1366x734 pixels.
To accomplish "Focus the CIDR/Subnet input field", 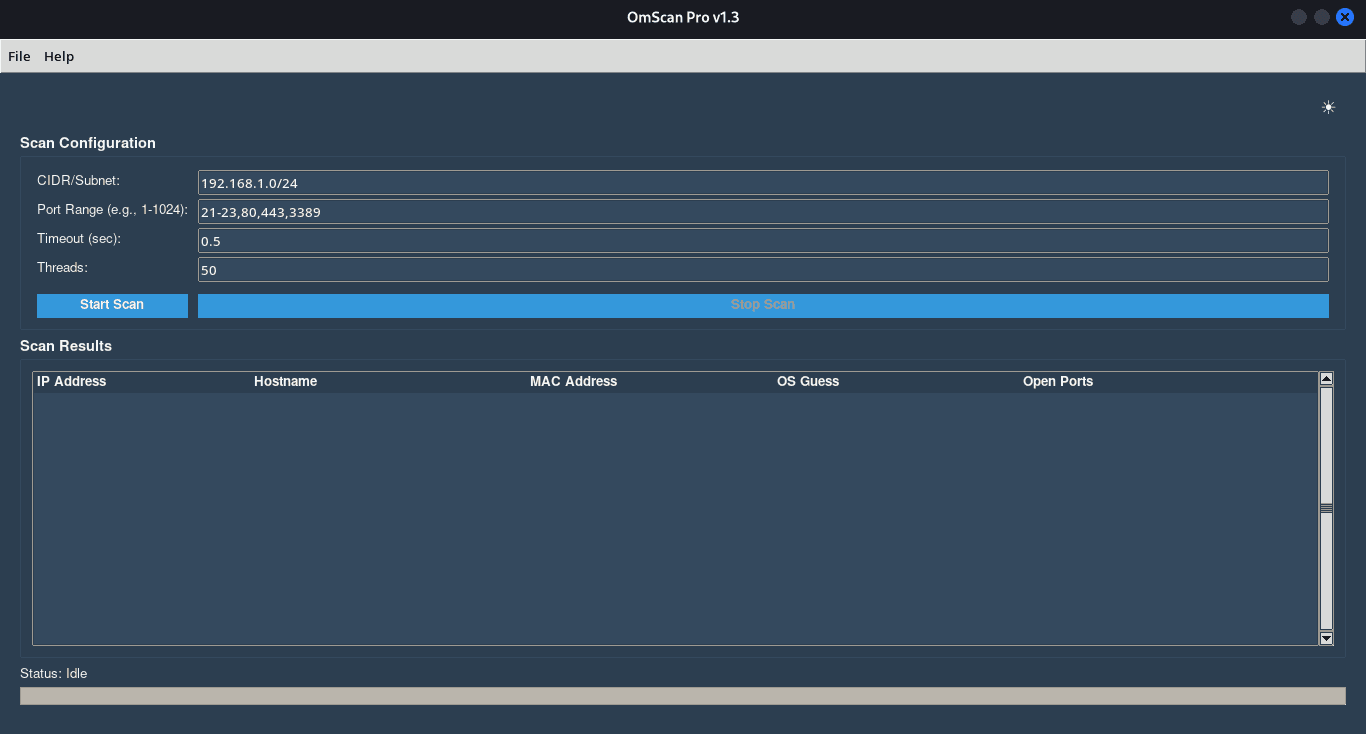I will tap(763, 183).
